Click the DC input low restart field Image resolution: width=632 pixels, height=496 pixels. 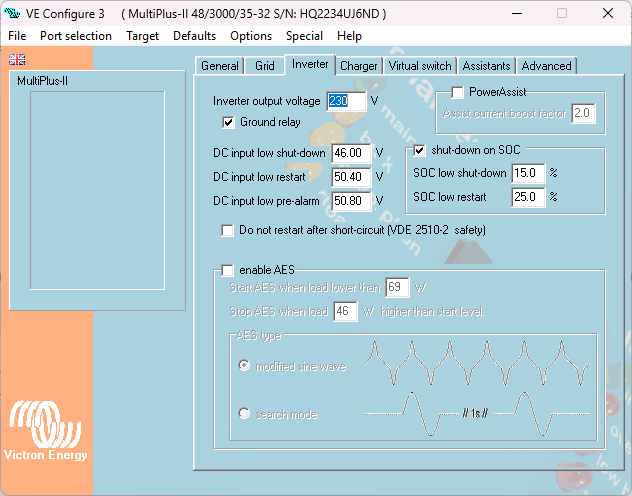point(351,177)
